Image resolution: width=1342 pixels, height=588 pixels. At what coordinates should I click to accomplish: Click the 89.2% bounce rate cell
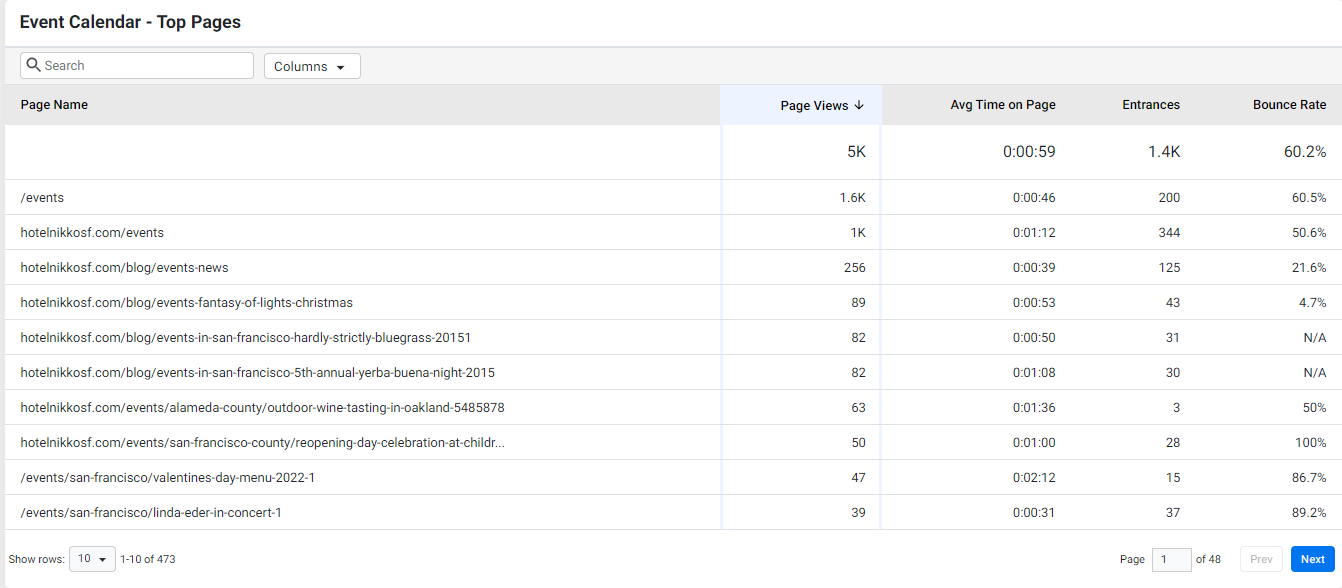1309,513
